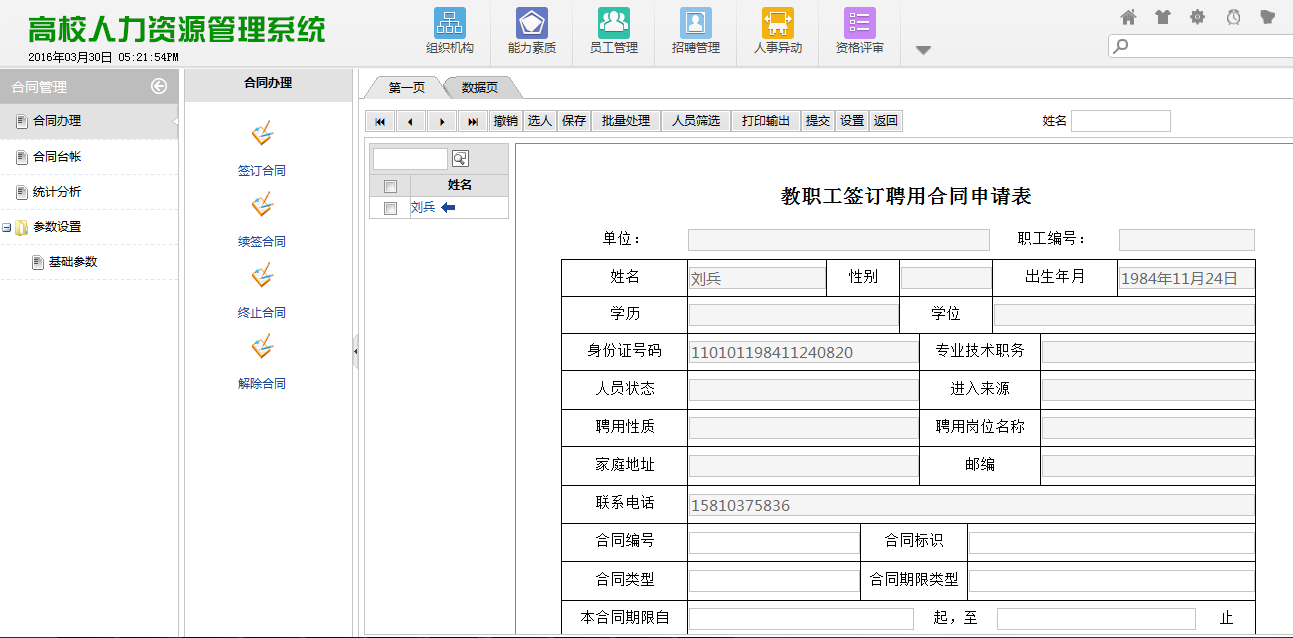
Task: Select 合同台帐 in the sidebar
Action: click(x=89, y=157)
